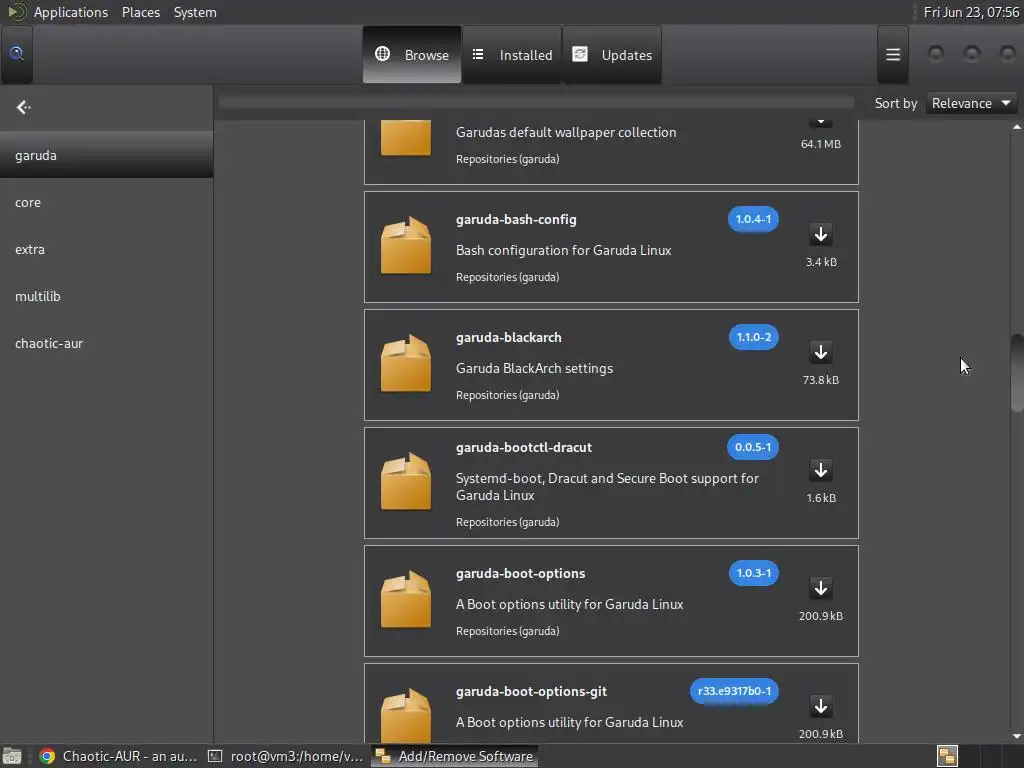Switch to root@vm3 terminal taskbar window
The height and width of the screenshot is (768, 1024).
pyautogui.click(x=285, y=756)
